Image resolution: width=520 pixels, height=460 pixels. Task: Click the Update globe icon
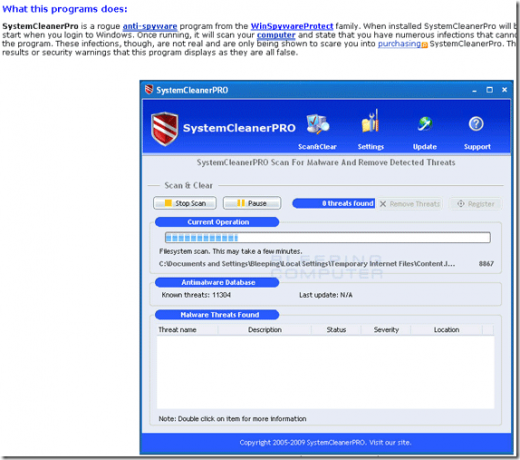coord(425,124)
